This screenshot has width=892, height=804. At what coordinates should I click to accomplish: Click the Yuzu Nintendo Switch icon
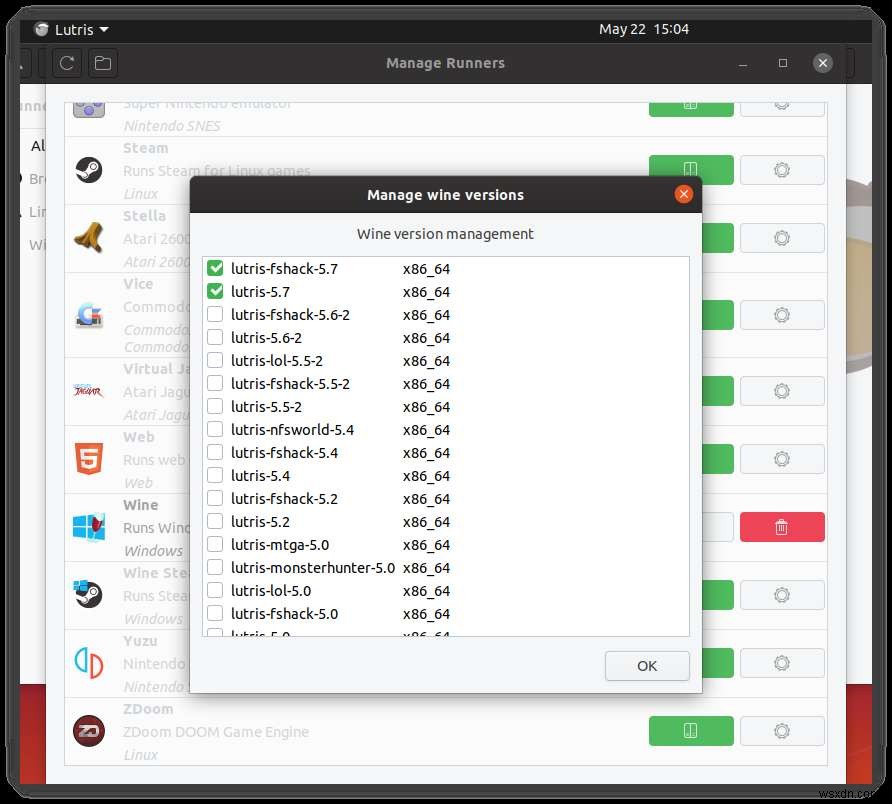click(89, 663)
